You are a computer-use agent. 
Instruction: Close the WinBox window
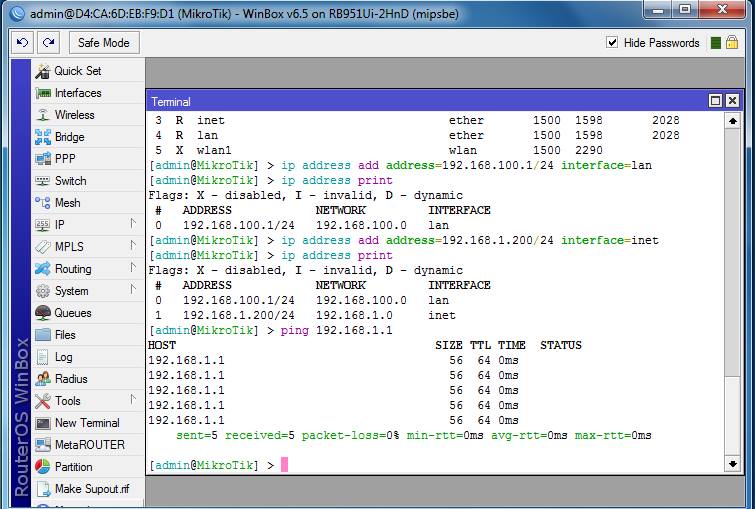722,10
